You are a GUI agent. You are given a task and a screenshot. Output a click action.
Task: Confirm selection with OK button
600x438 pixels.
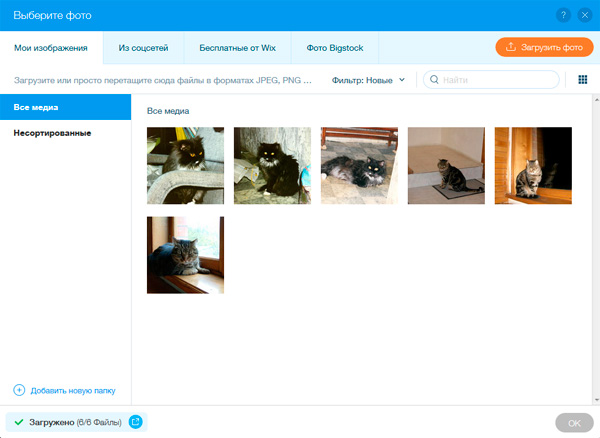[573, 423]
